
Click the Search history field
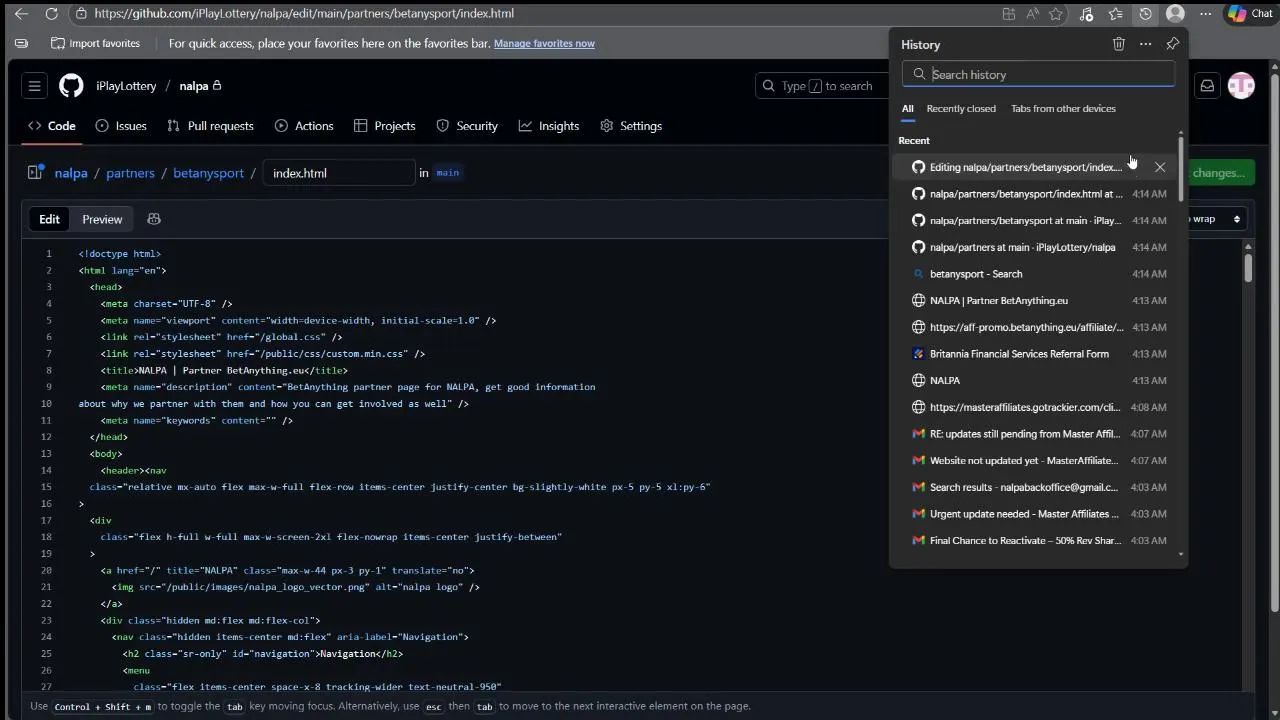(x=1039, y=74)
